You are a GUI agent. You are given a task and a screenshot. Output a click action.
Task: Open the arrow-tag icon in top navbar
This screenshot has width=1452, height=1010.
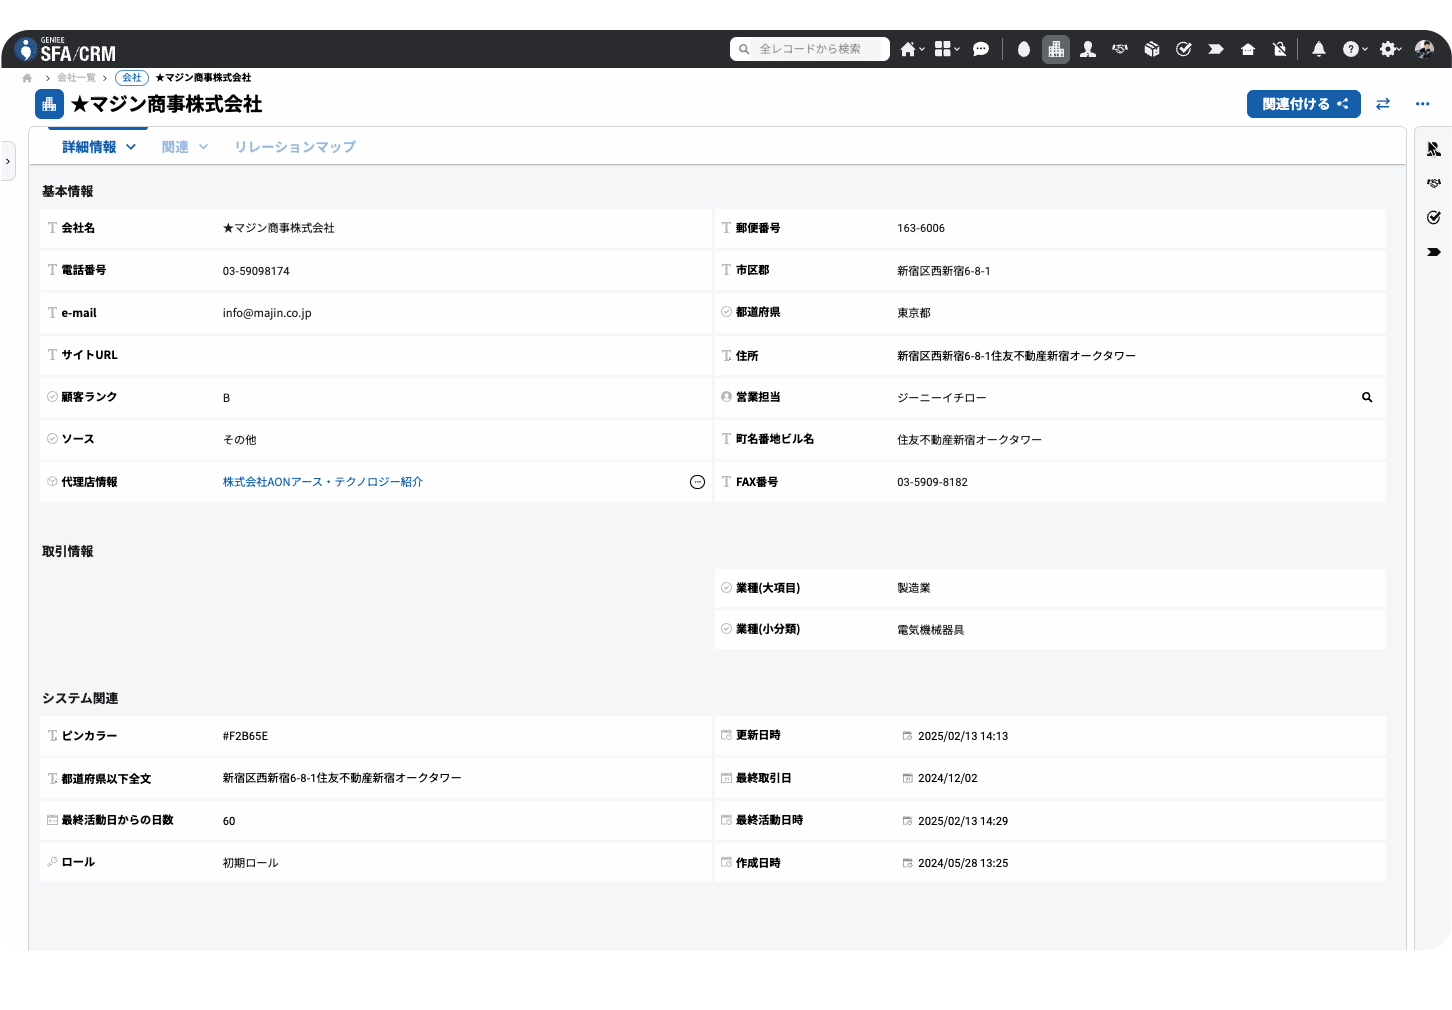click(1216, 49)
